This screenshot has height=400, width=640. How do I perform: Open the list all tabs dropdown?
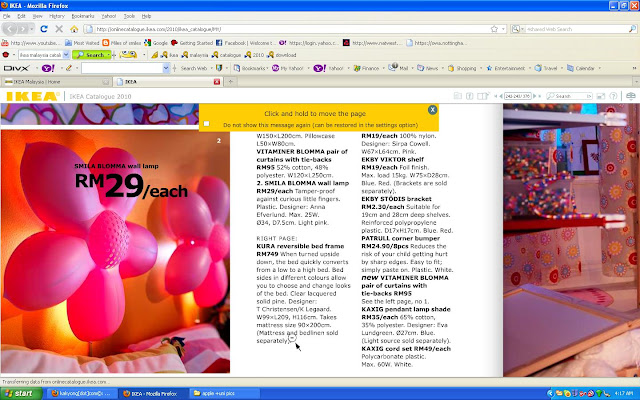click(x=635, y=82)
